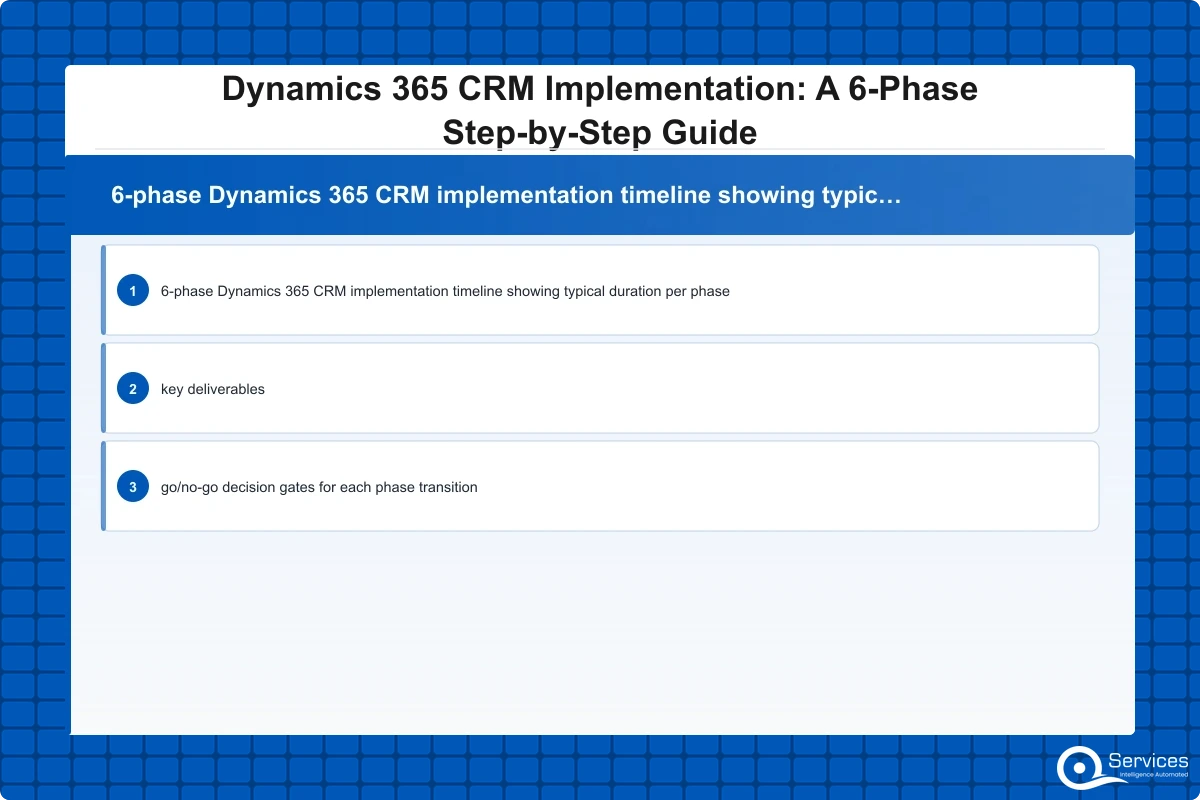1200x800 pixels.
Task: Click the 'Services' brand name text
Action: point(1149,761)
